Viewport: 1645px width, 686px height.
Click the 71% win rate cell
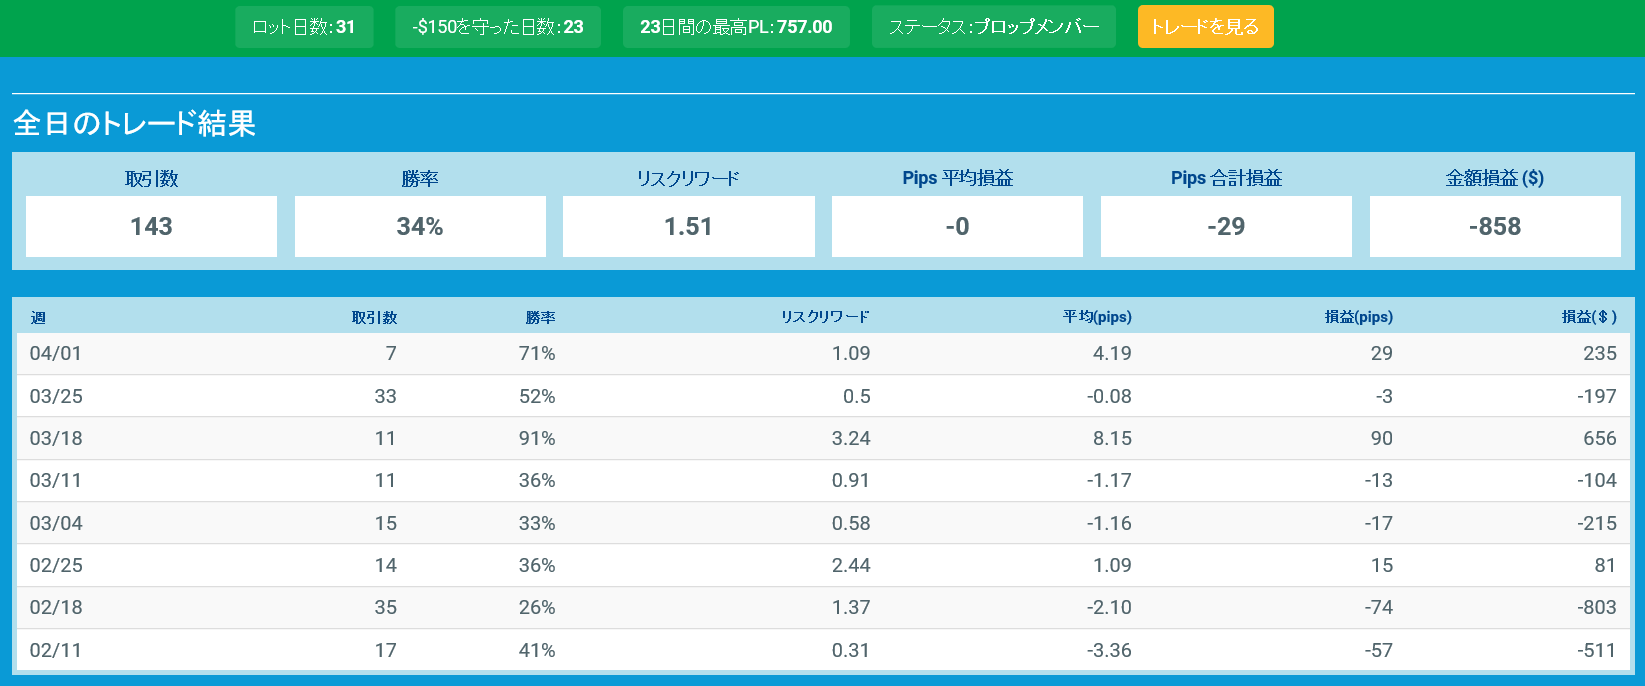pyautogui.click(x=537, y=353)
